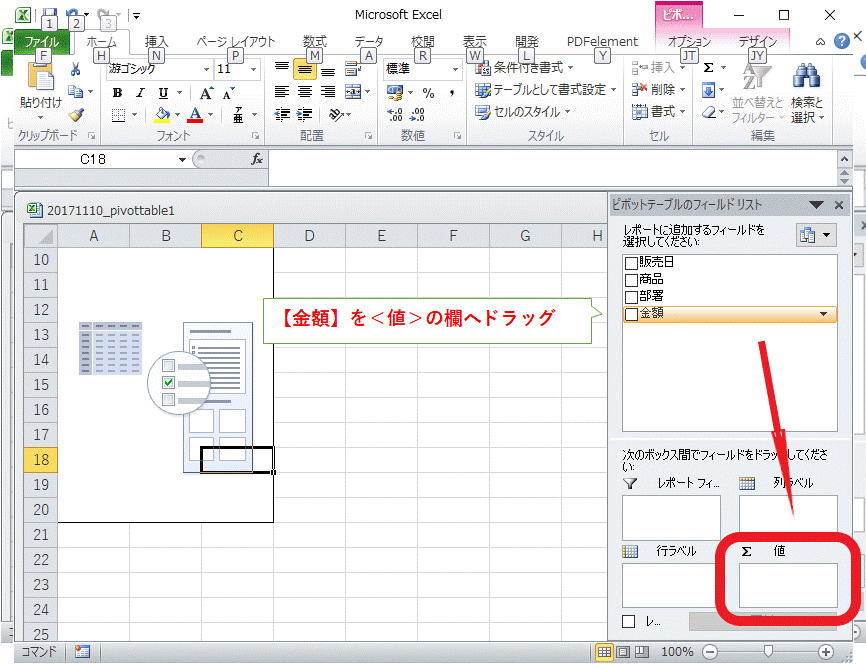Click the 値 values drop area
Viewport: 866px width, 664px height.
point(787,584)
